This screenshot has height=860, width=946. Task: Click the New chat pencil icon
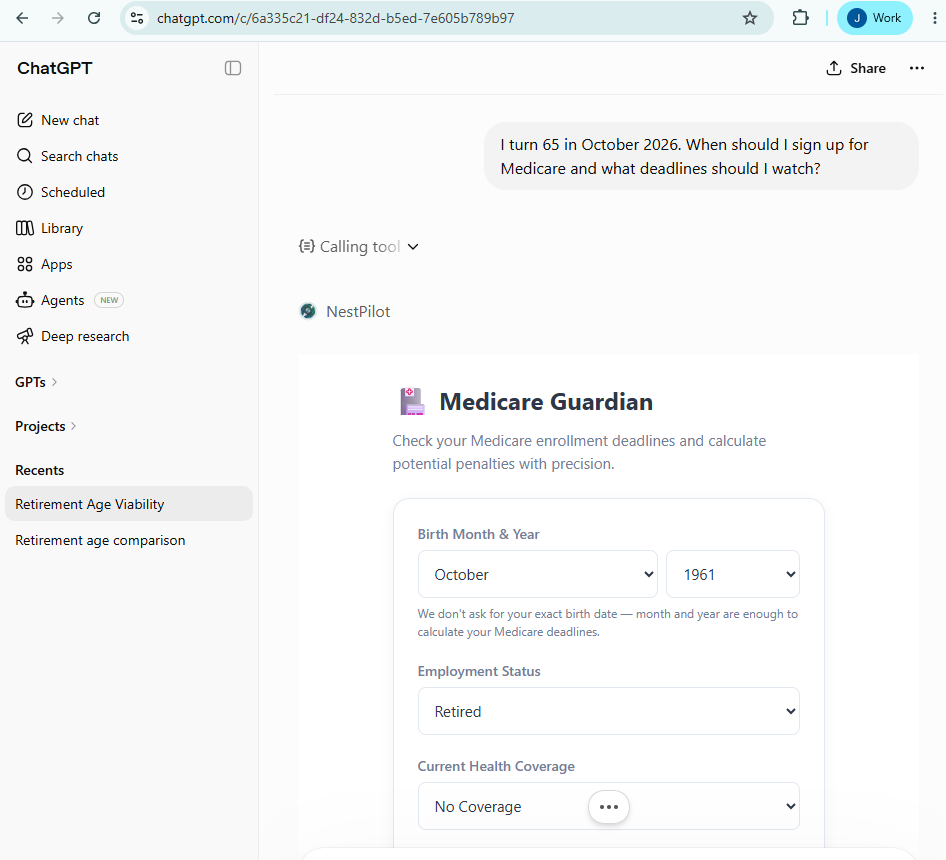coord(25,120)
